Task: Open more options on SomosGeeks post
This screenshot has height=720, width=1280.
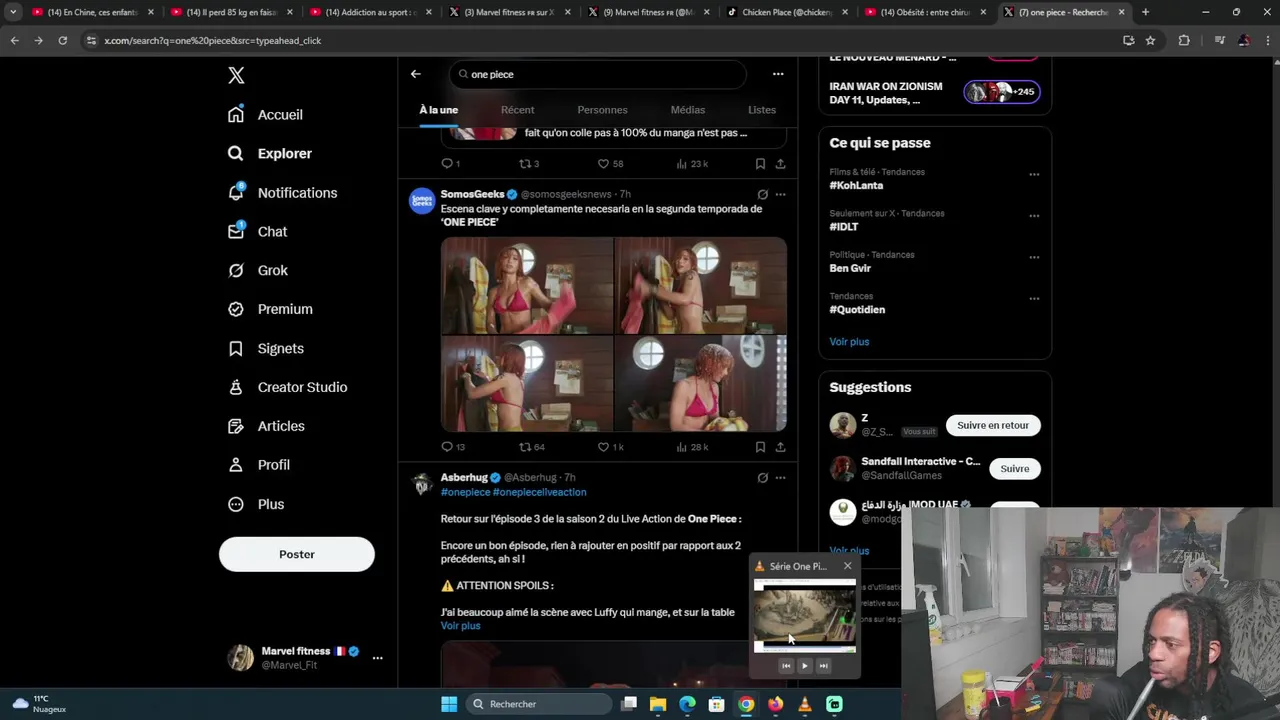Action: click(781, 194)
